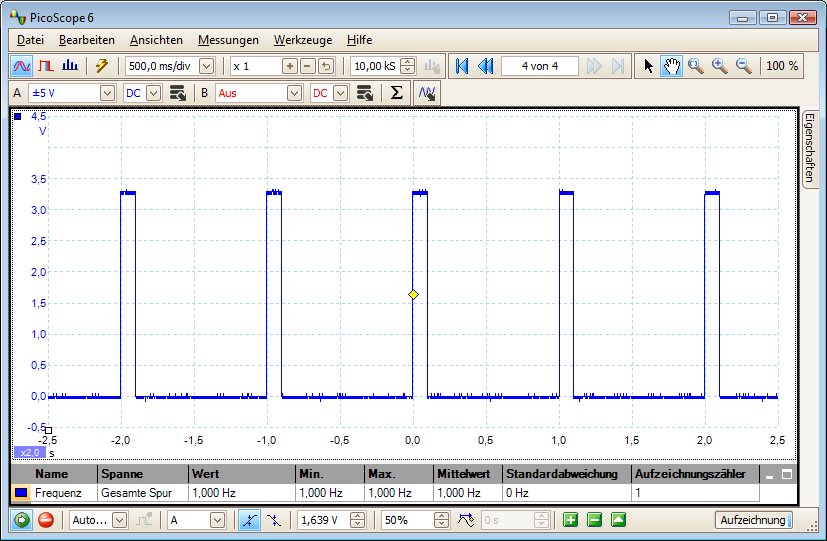Toggle rising edge trigger button

pos(247,520)
